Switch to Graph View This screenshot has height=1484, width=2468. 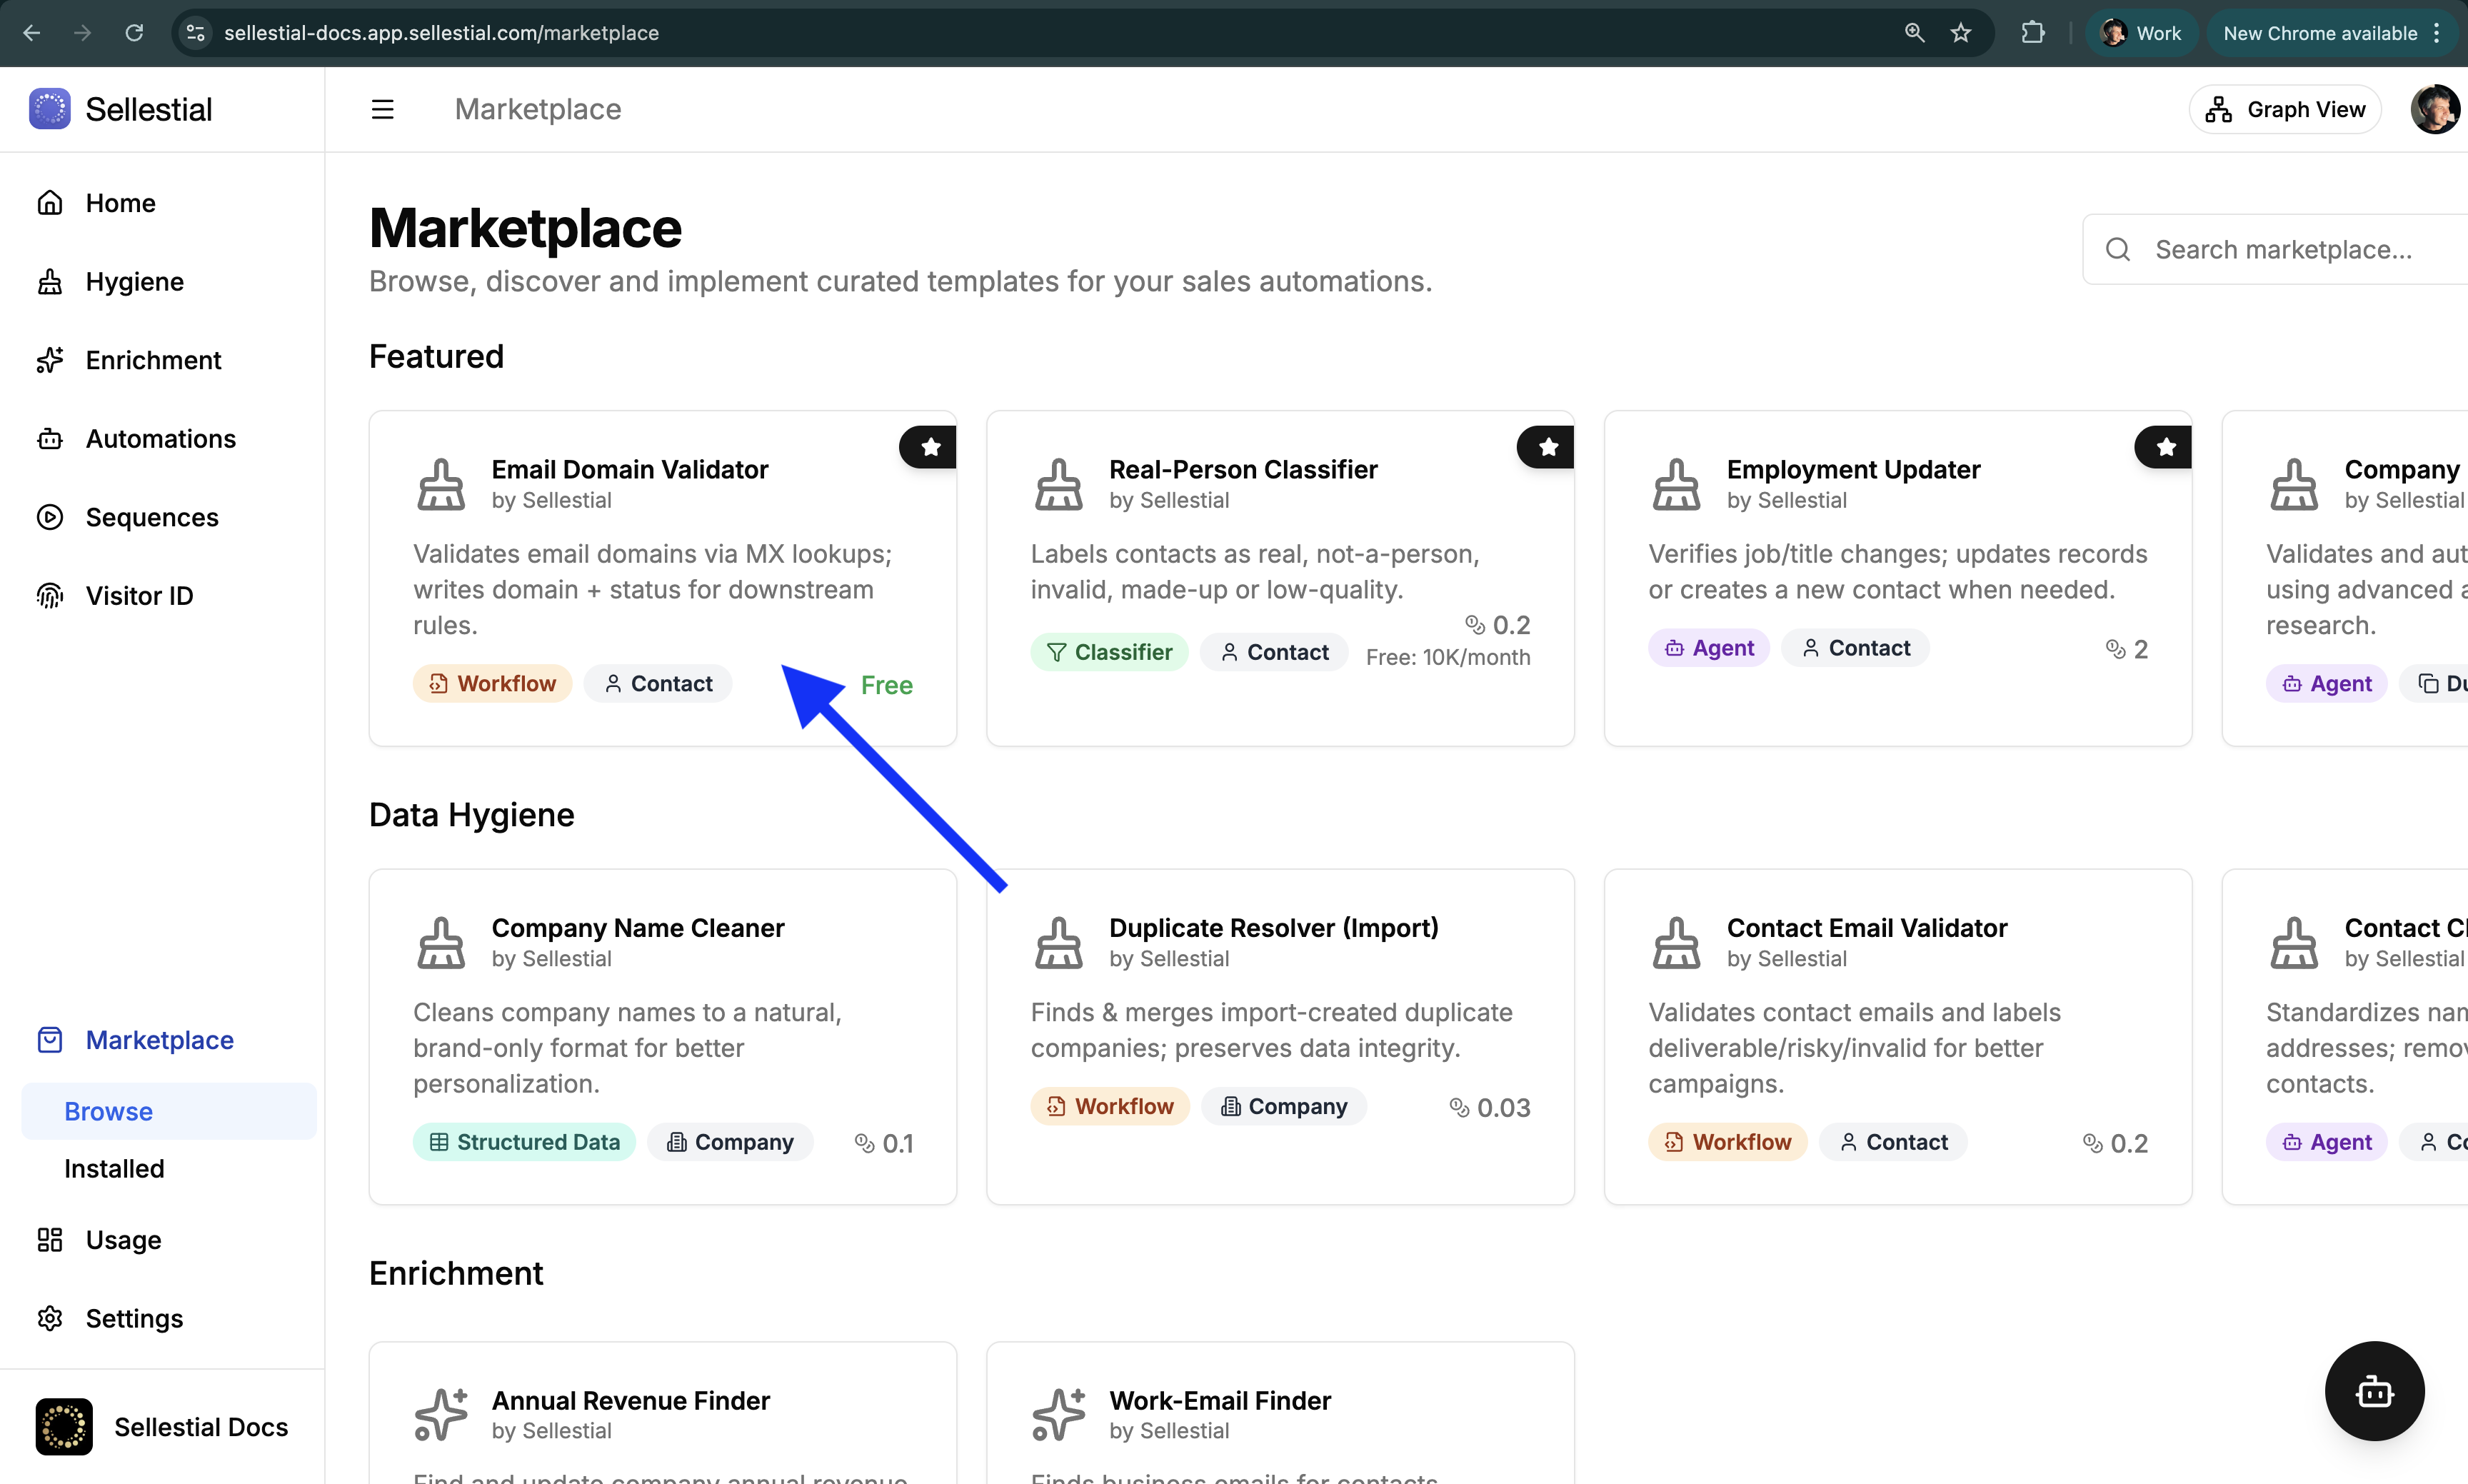point(2285,109)
